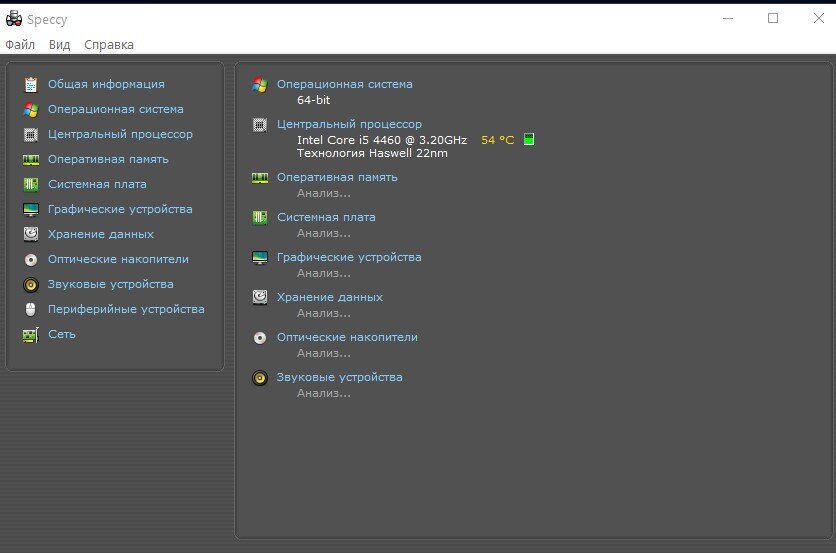Click the mouse icon beside Периферийные устройства in sidebar
836x553 pixels.
click(31, 309)
